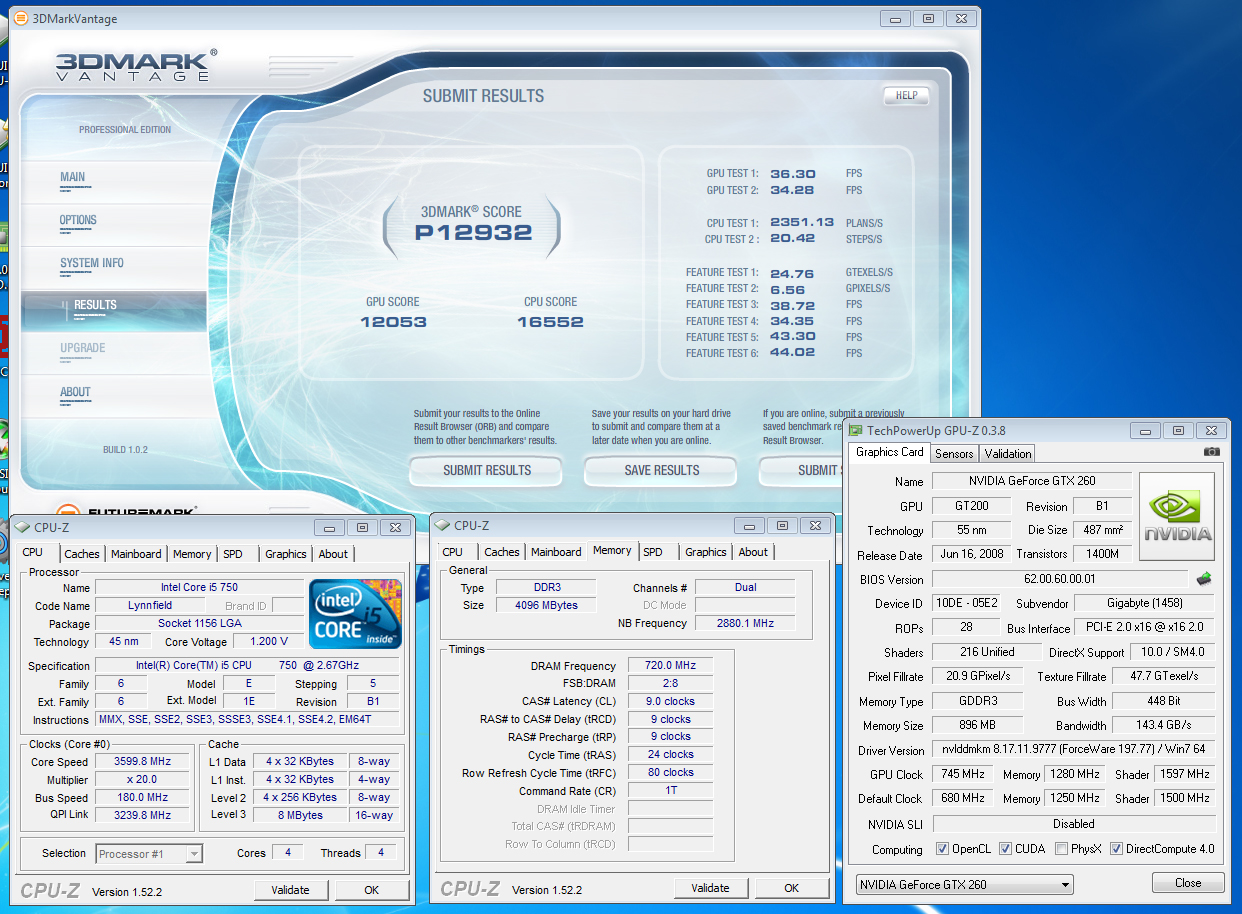The image size is (1242, 914).
Task: Click the TechPowerUp GPU-Z title bar icon
Action: coord(855,431)
